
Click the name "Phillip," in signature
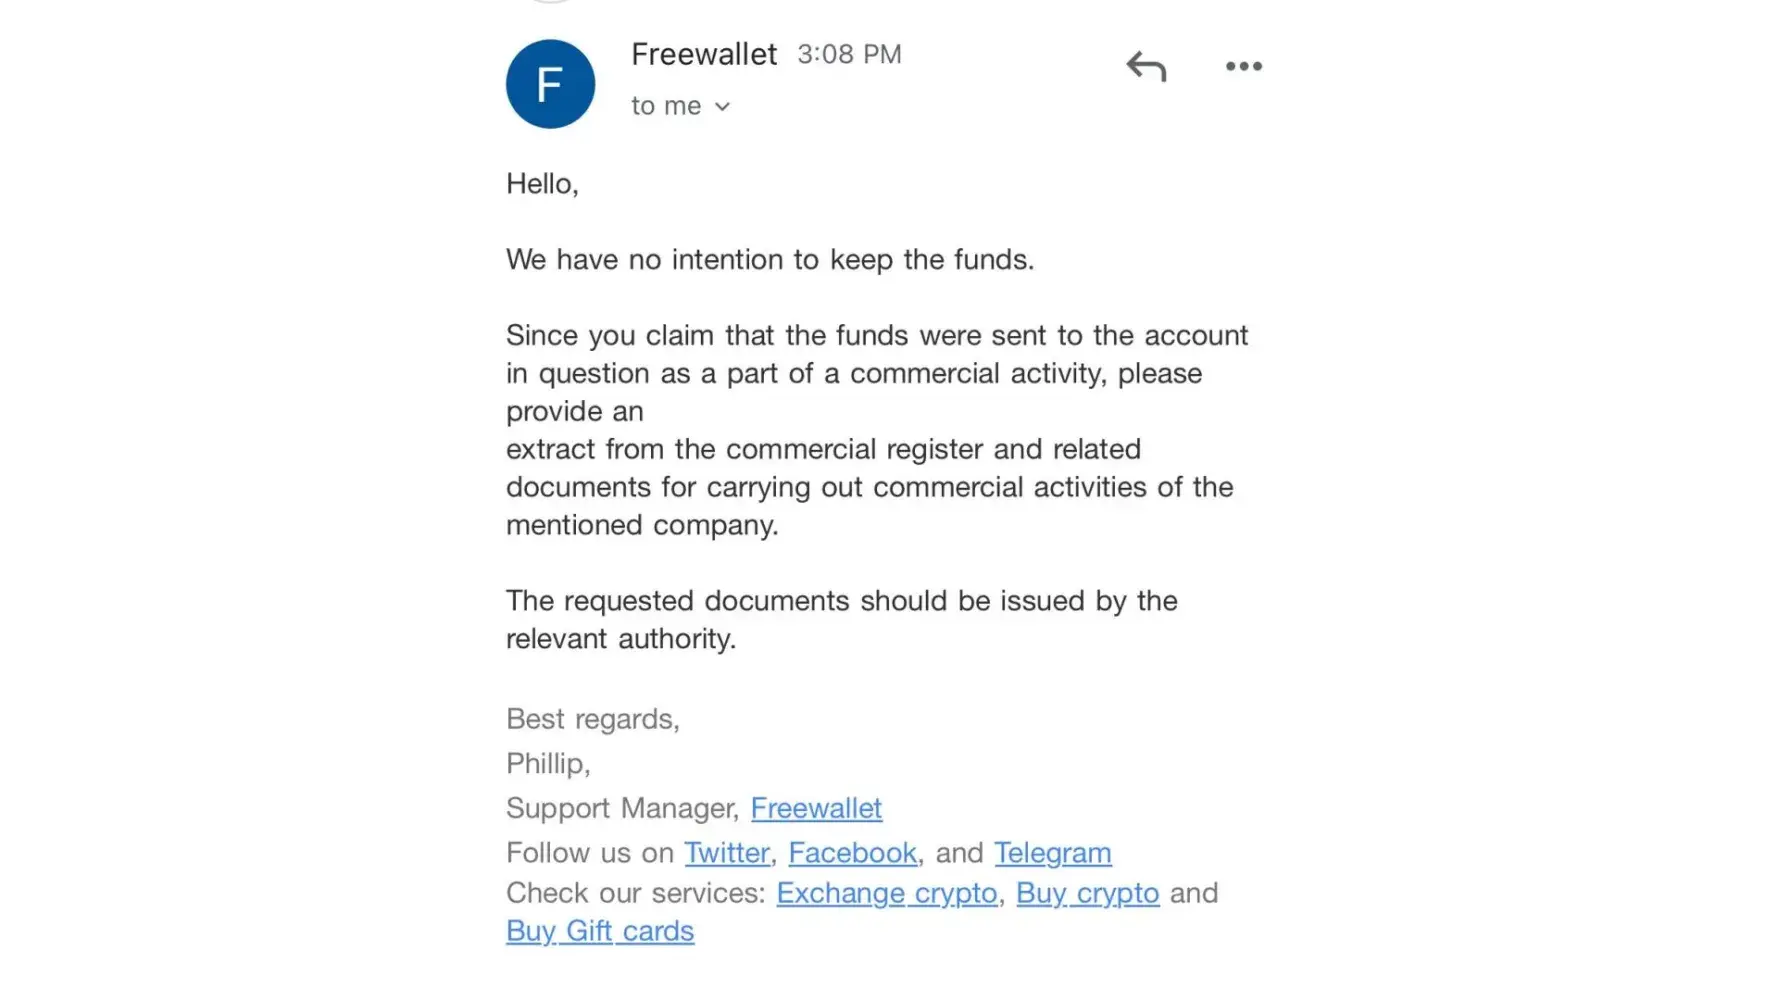click(548, 764)
